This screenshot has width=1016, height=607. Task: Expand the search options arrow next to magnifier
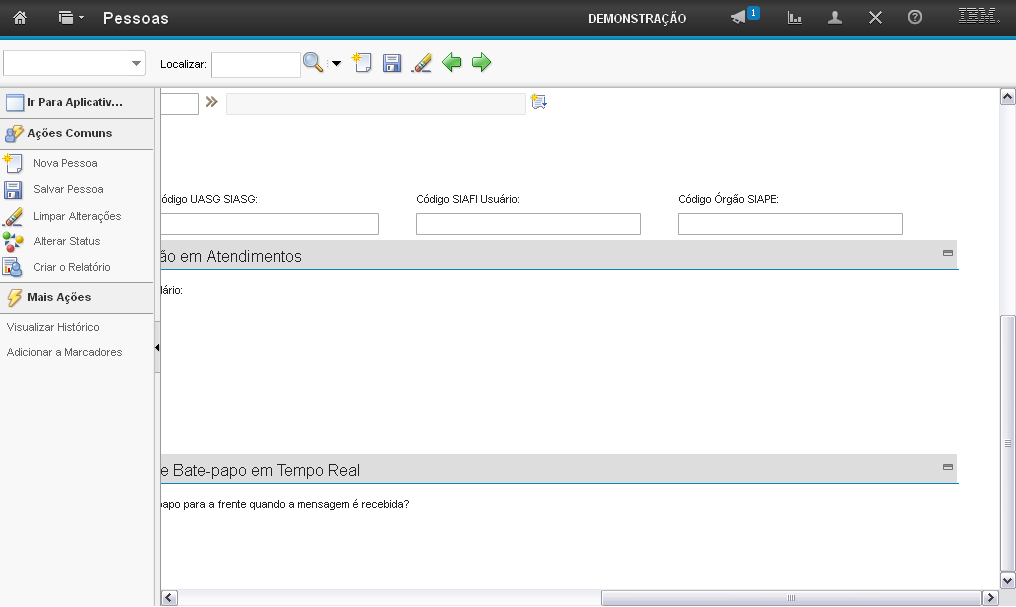[336, 64]
